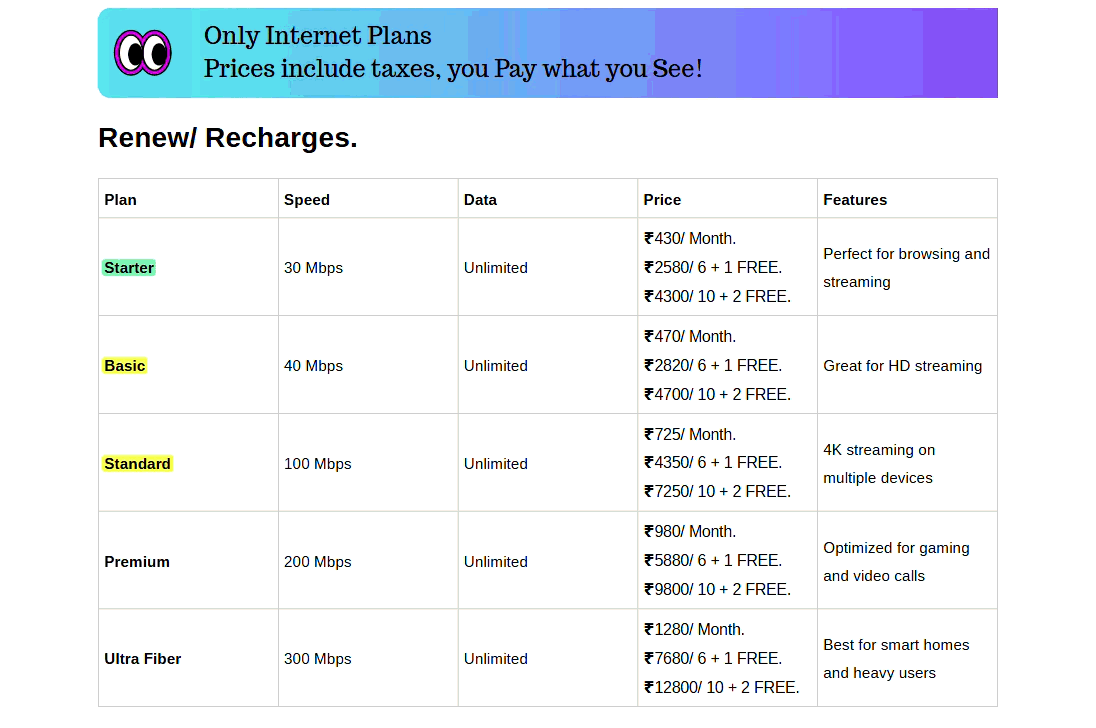Select the green-highlighted Starter plan

click(x=129, y=268)
